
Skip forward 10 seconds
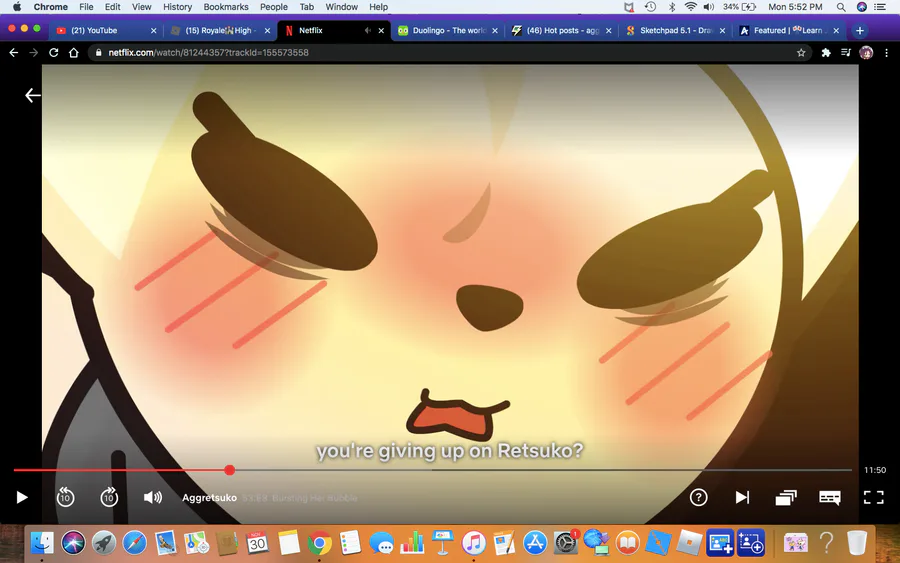point(109,497)
